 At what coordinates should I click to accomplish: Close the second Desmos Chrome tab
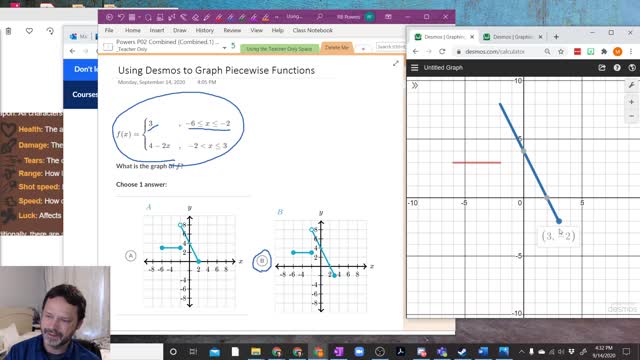[x=540, y=37]
